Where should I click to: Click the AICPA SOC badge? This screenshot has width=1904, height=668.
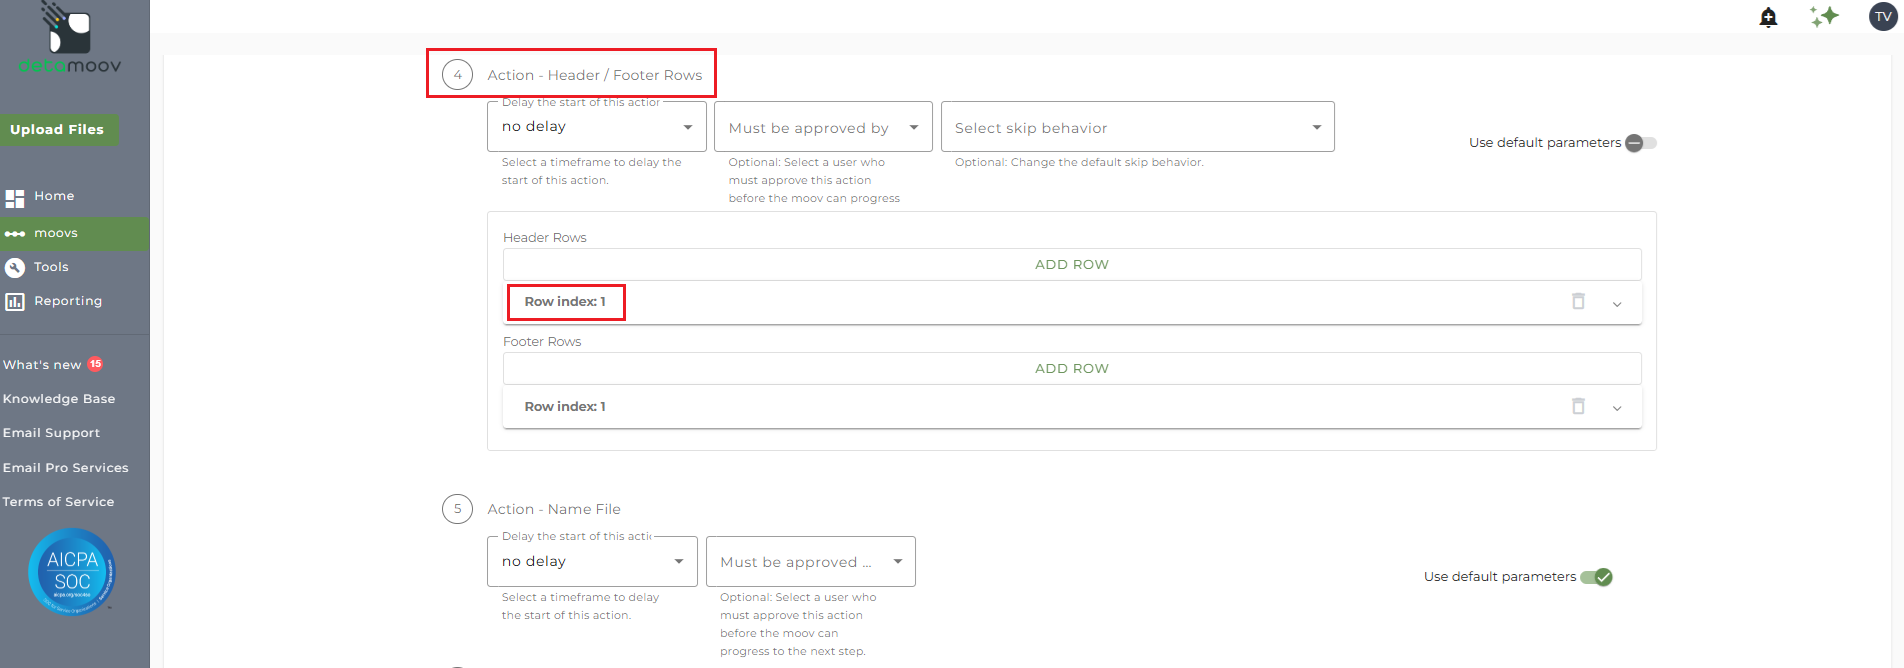click(x=72, y=571)
